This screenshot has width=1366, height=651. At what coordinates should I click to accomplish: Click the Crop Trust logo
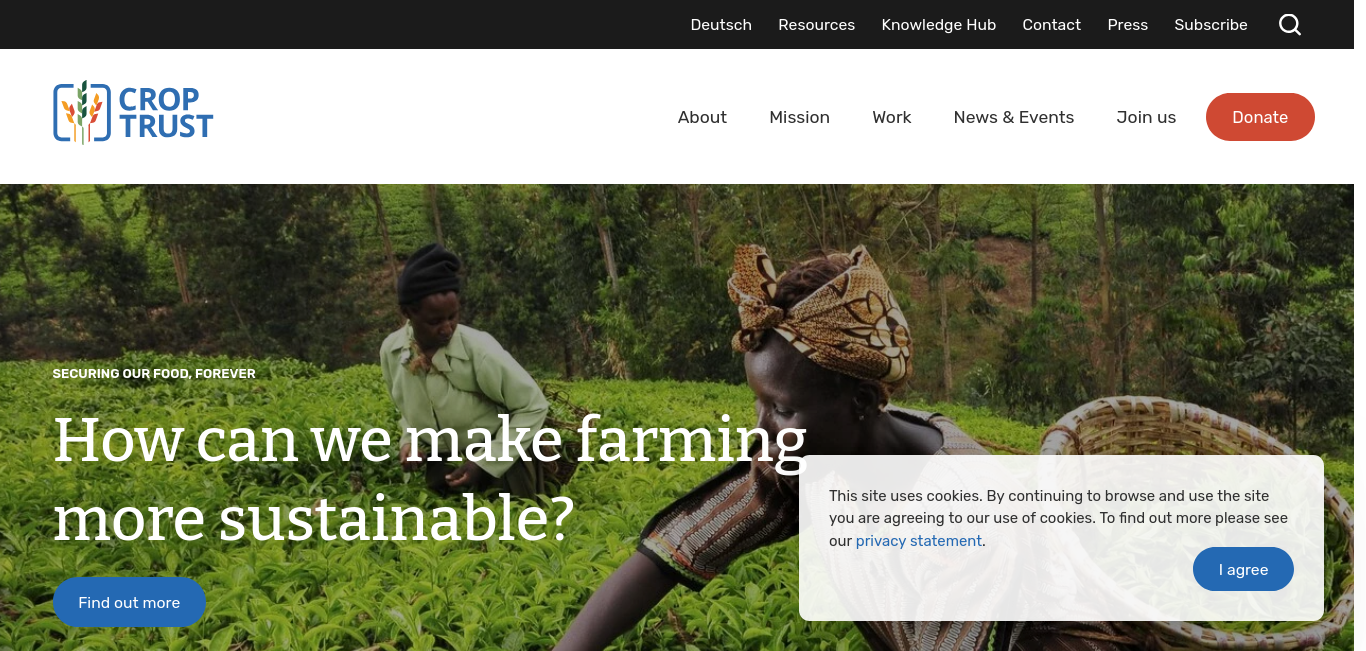click(133, 112)
